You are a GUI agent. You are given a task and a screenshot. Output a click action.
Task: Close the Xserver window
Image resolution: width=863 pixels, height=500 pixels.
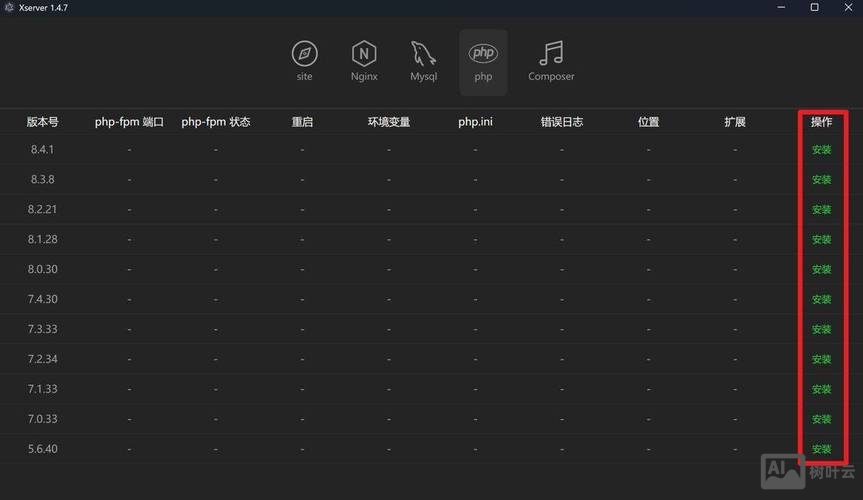[848, 7]
